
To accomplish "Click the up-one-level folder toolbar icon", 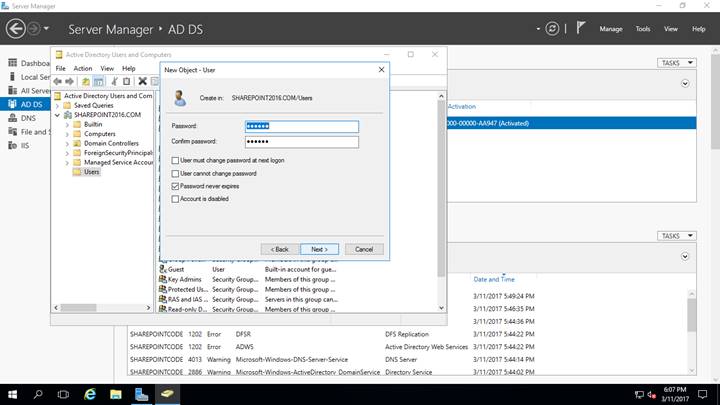I will tap(86, 81).
